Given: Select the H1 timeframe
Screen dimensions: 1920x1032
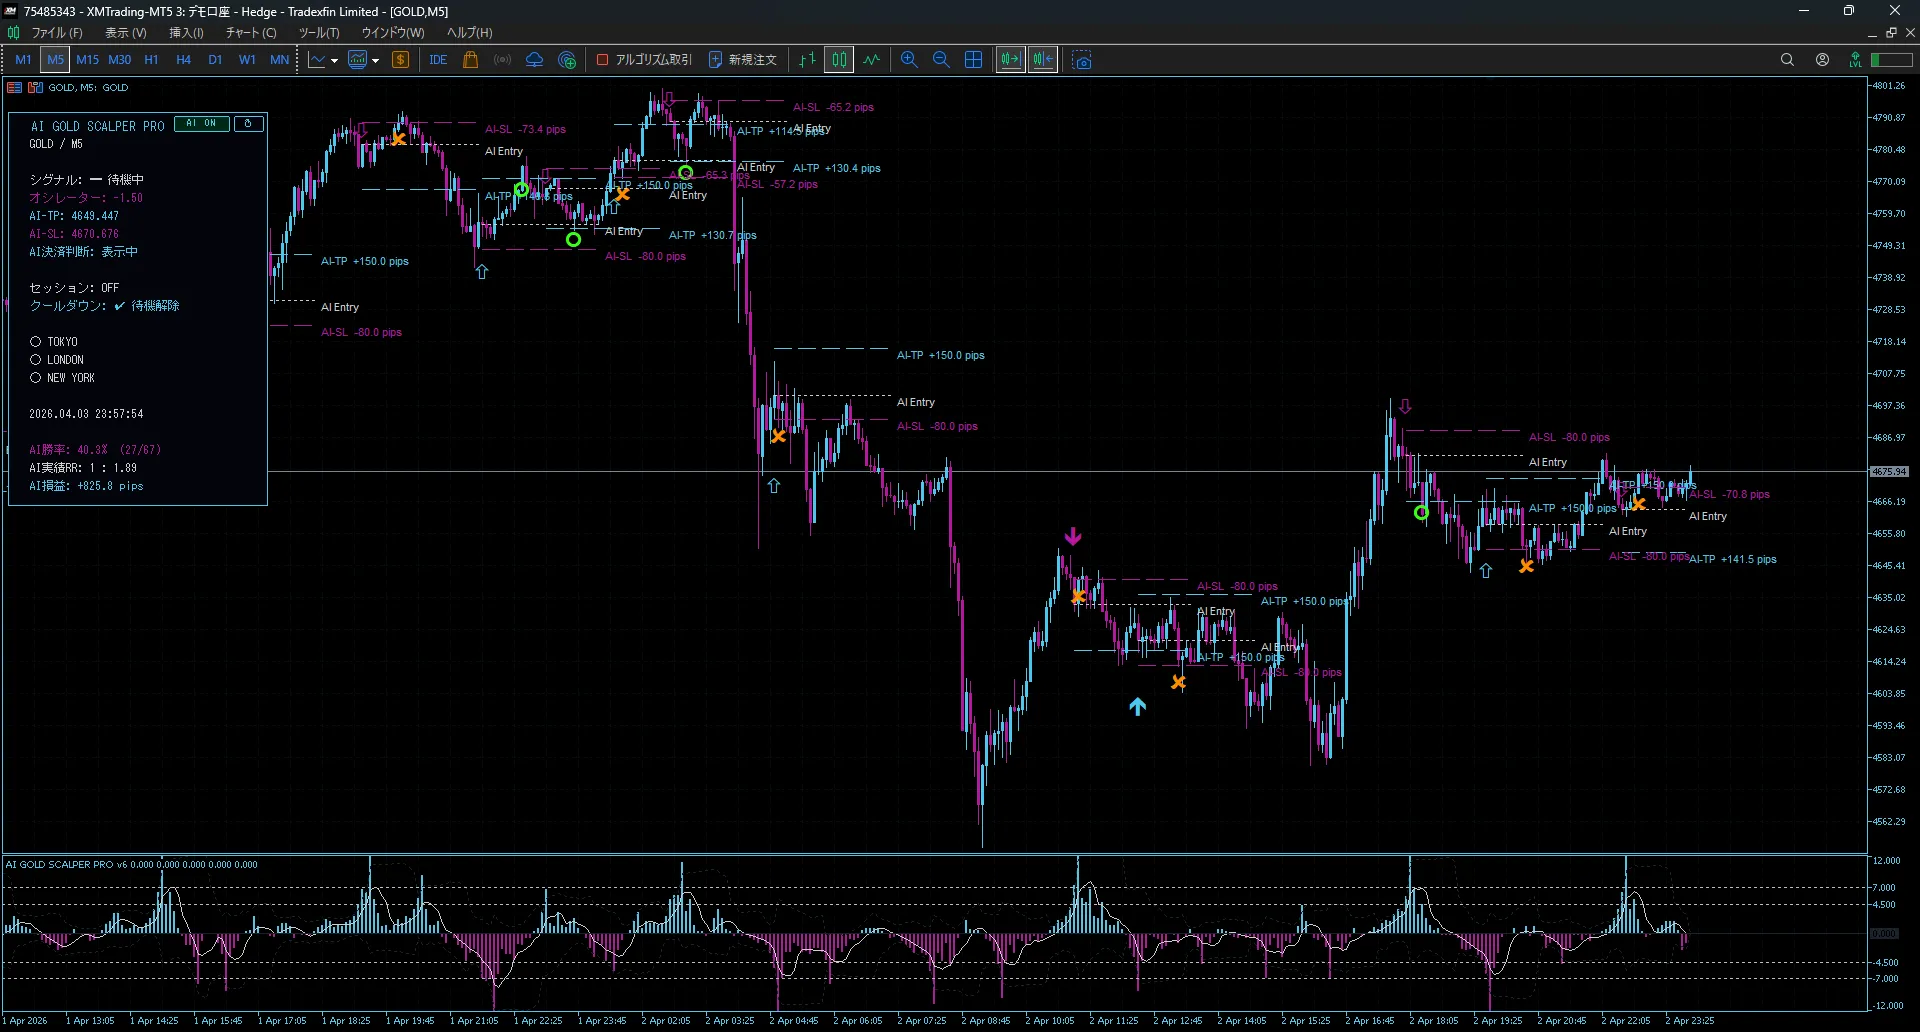Looking at the screenshot, I should (151, 60).
